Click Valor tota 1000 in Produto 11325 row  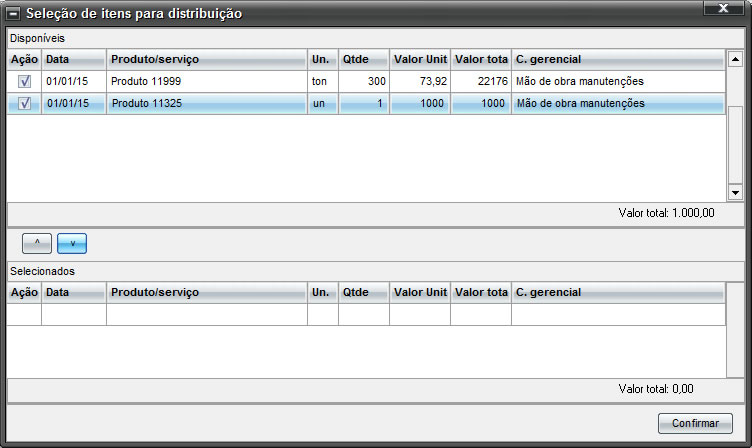[481, 103]
